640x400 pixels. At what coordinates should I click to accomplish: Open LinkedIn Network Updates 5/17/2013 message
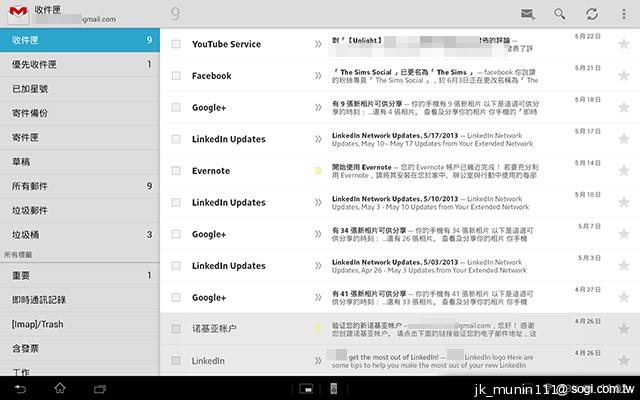pos(400,139)
